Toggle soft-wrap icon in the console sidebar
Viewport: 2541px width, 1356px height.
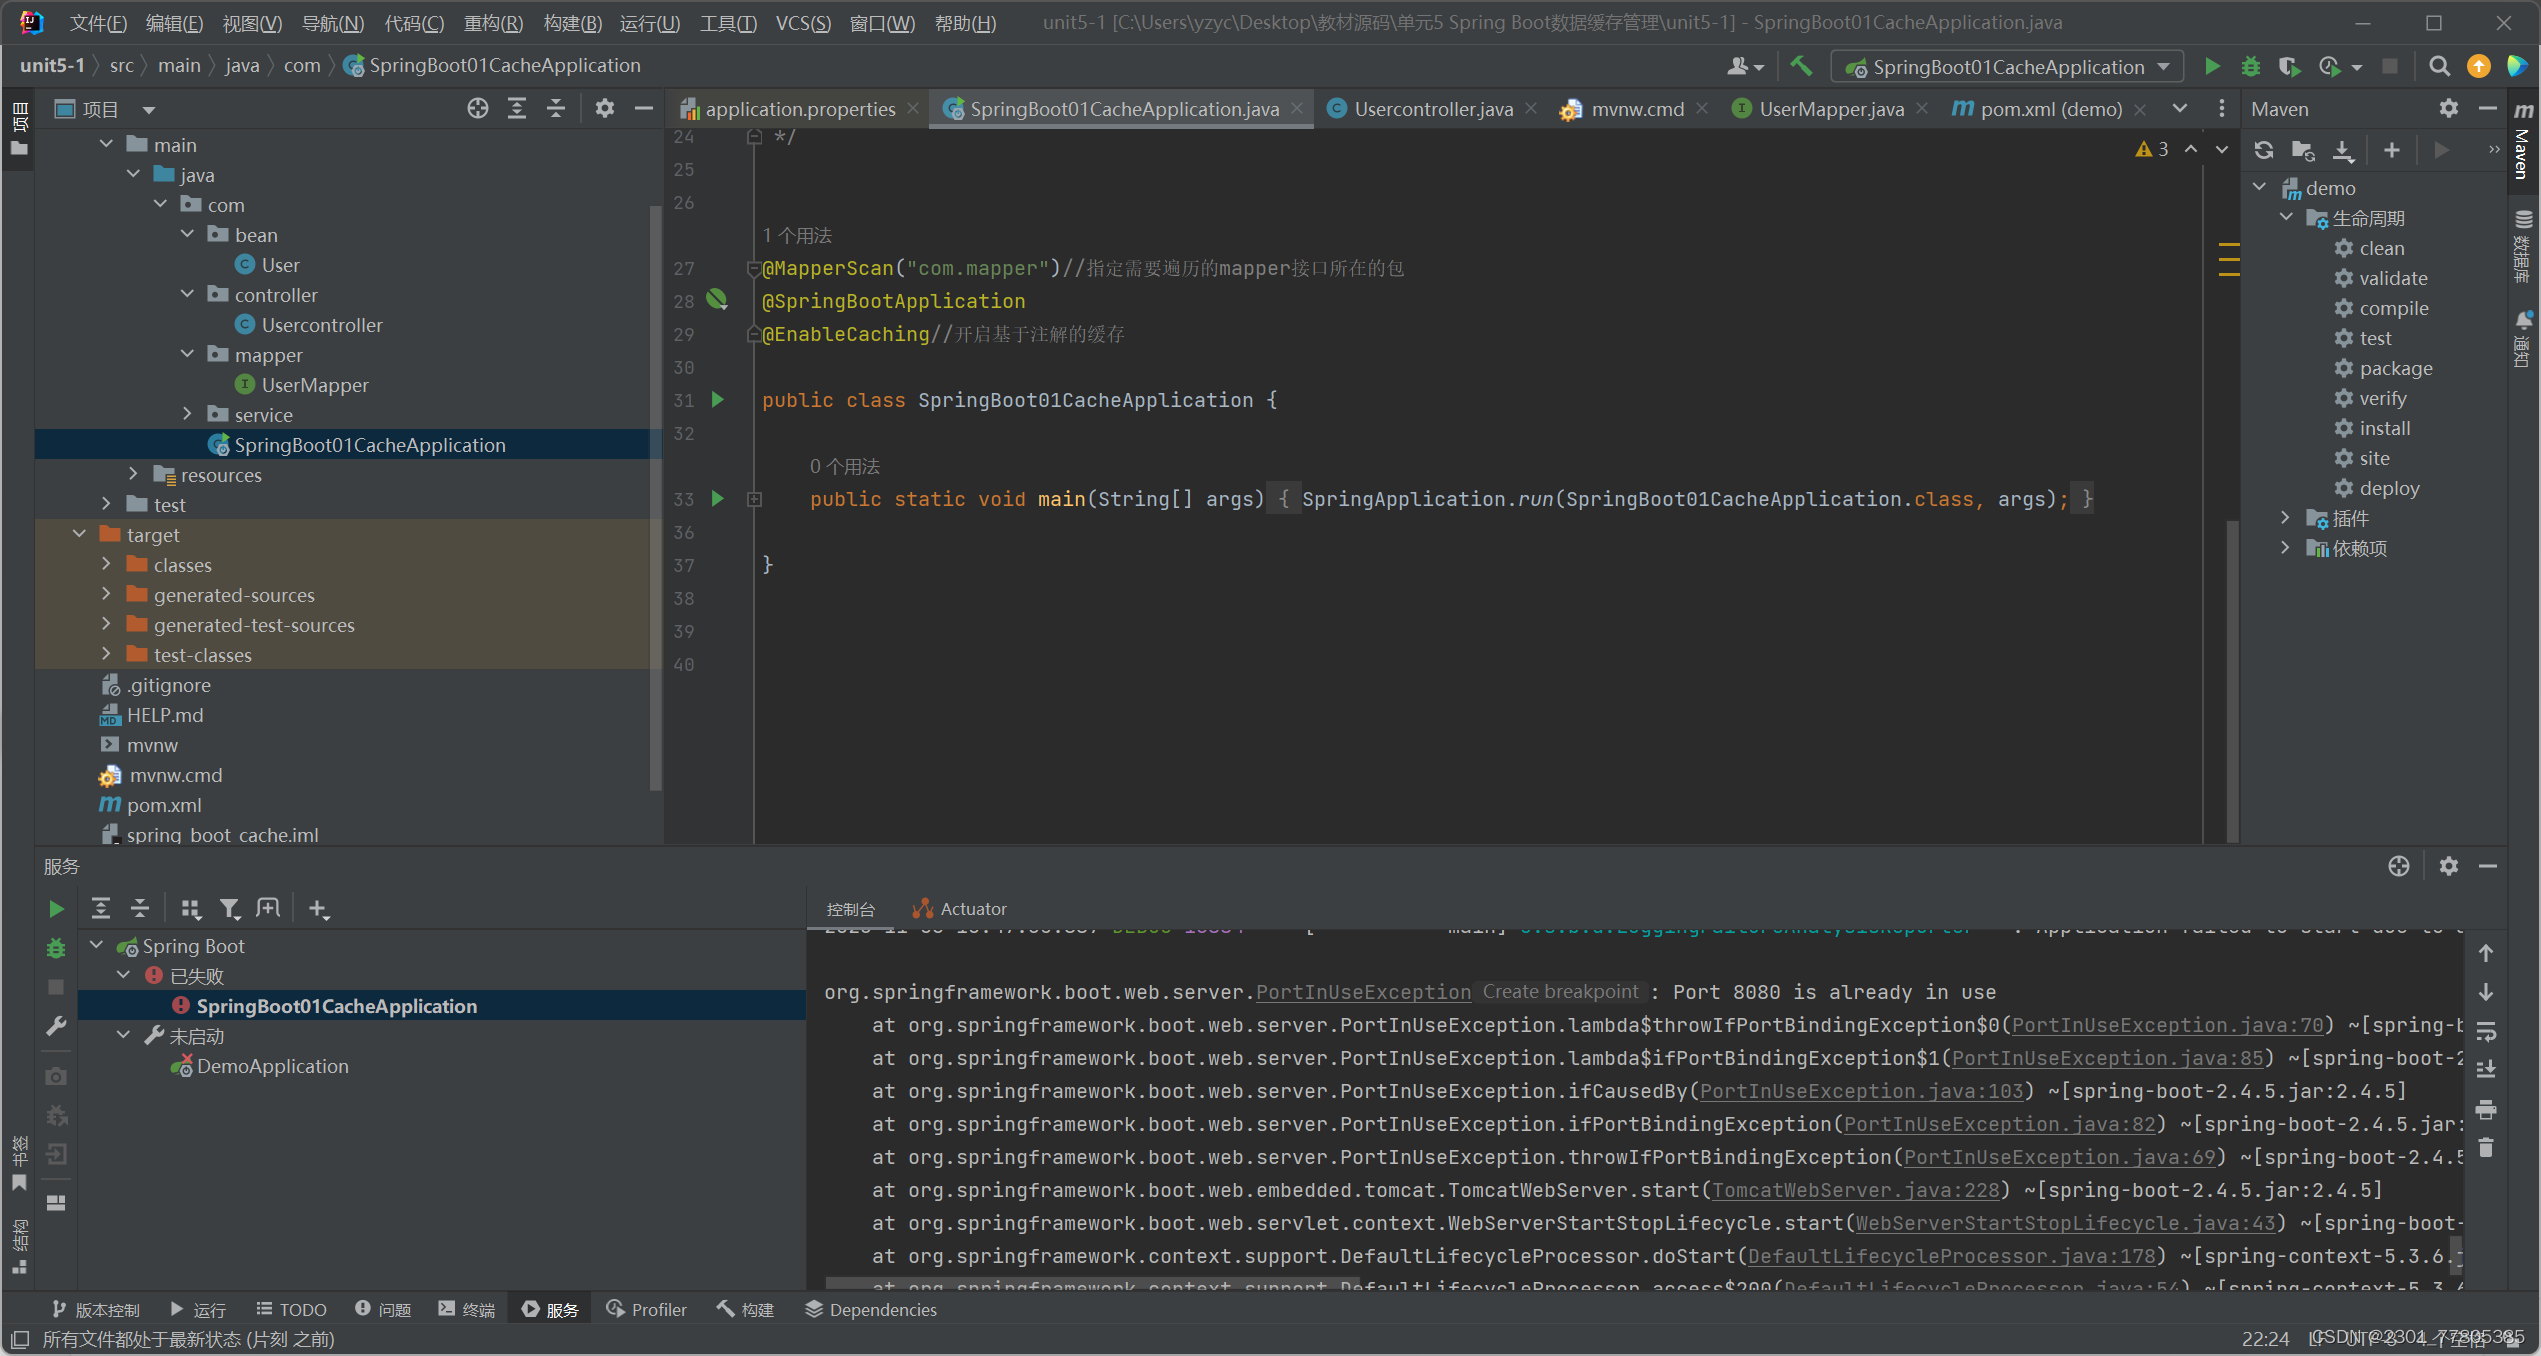tap(2486, 1031)
